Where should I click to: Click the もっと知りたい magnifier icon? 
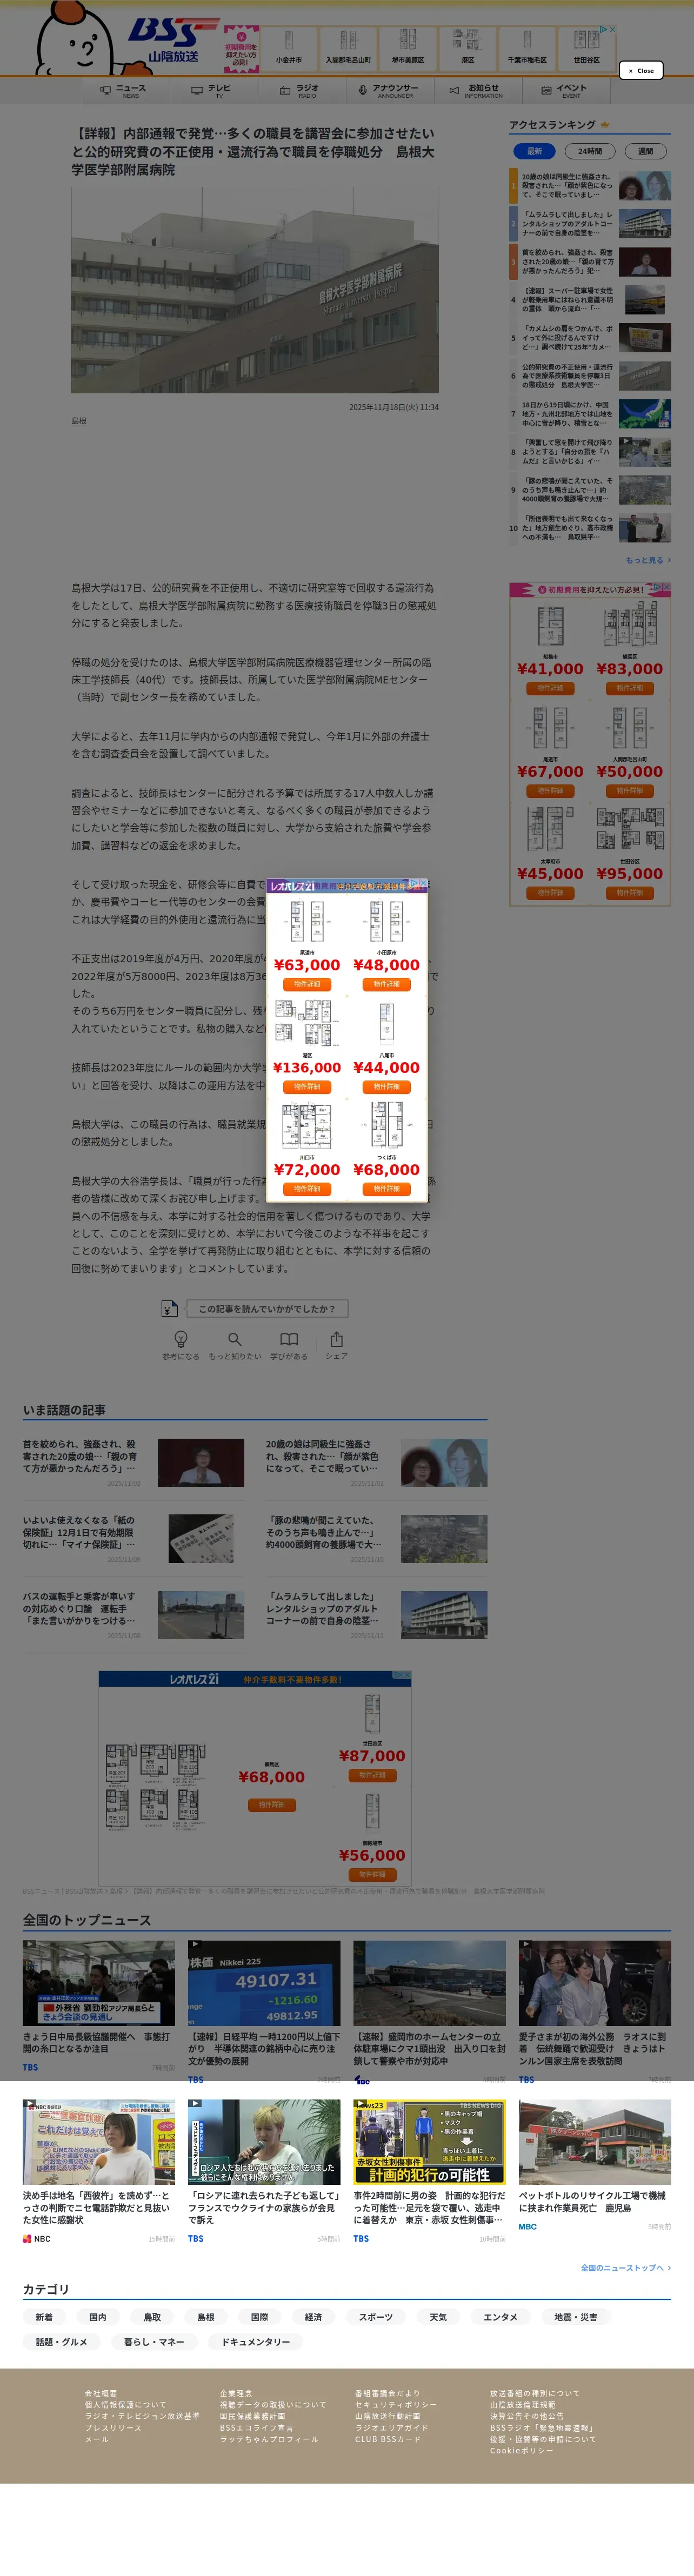pyautogui.click(x=234, y=1338)
